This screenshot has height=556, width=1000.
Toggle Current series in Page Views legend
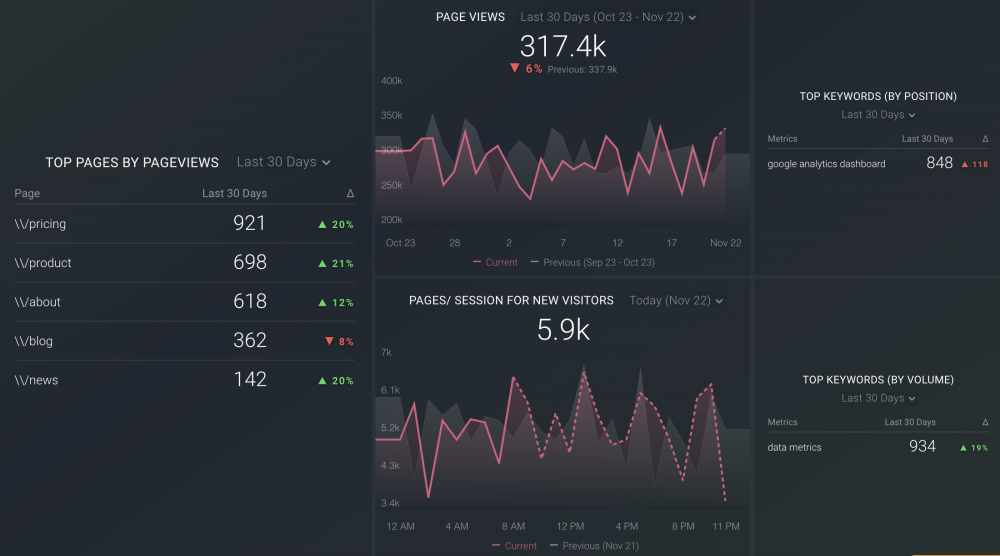(495, 263)
